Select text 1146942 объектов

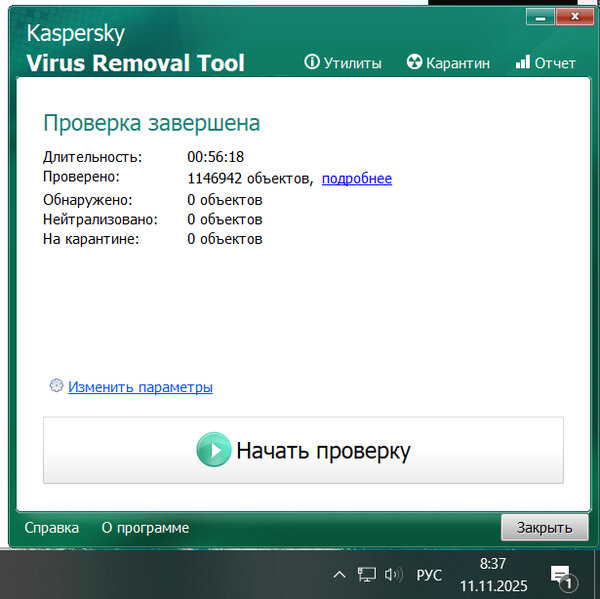click(248, 178)
